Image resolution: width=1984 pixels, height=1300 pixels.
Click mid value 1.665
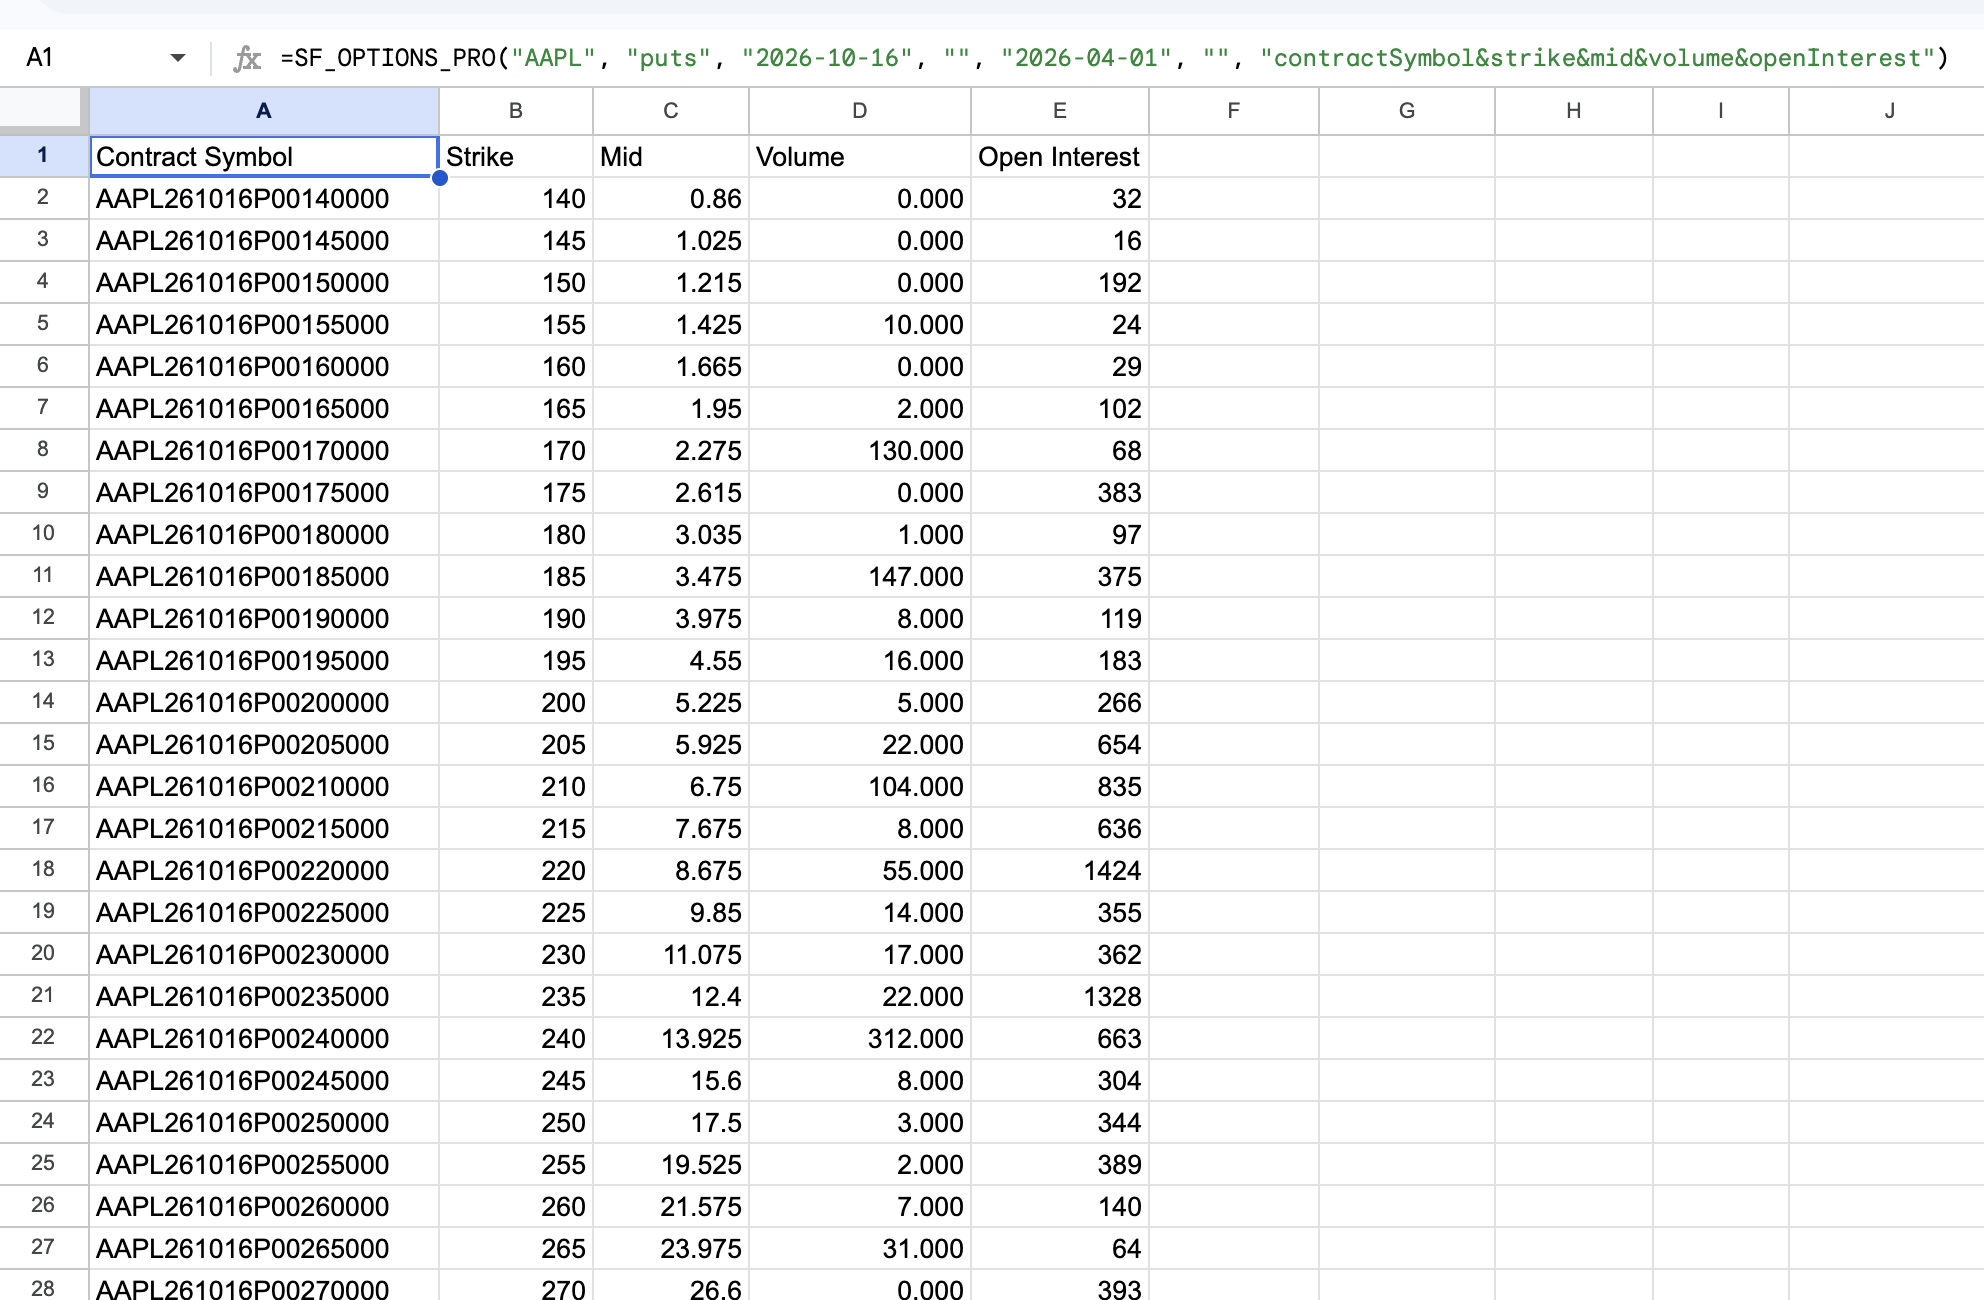click(x=671, y=367)
